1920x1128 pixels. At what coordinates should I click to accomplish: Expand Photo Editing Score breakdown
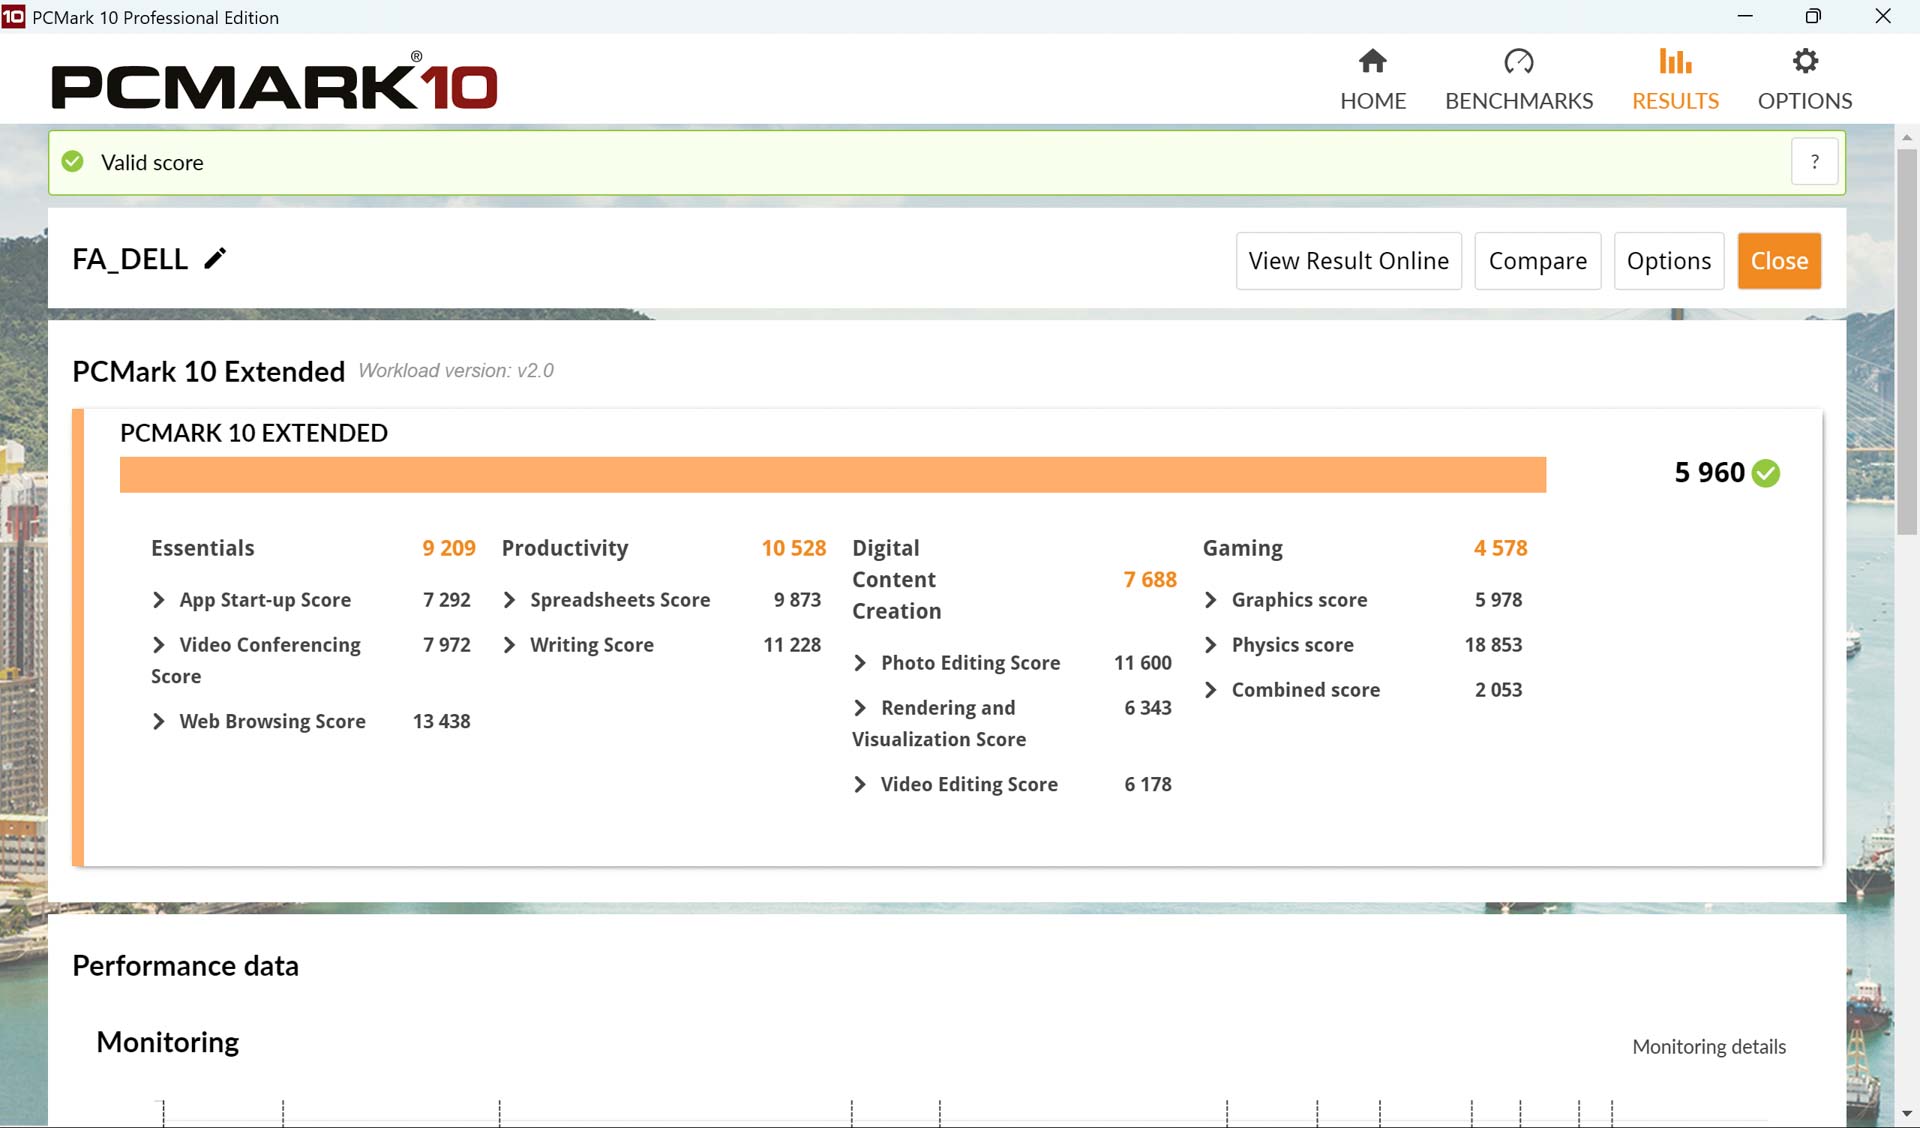(860, 663)
